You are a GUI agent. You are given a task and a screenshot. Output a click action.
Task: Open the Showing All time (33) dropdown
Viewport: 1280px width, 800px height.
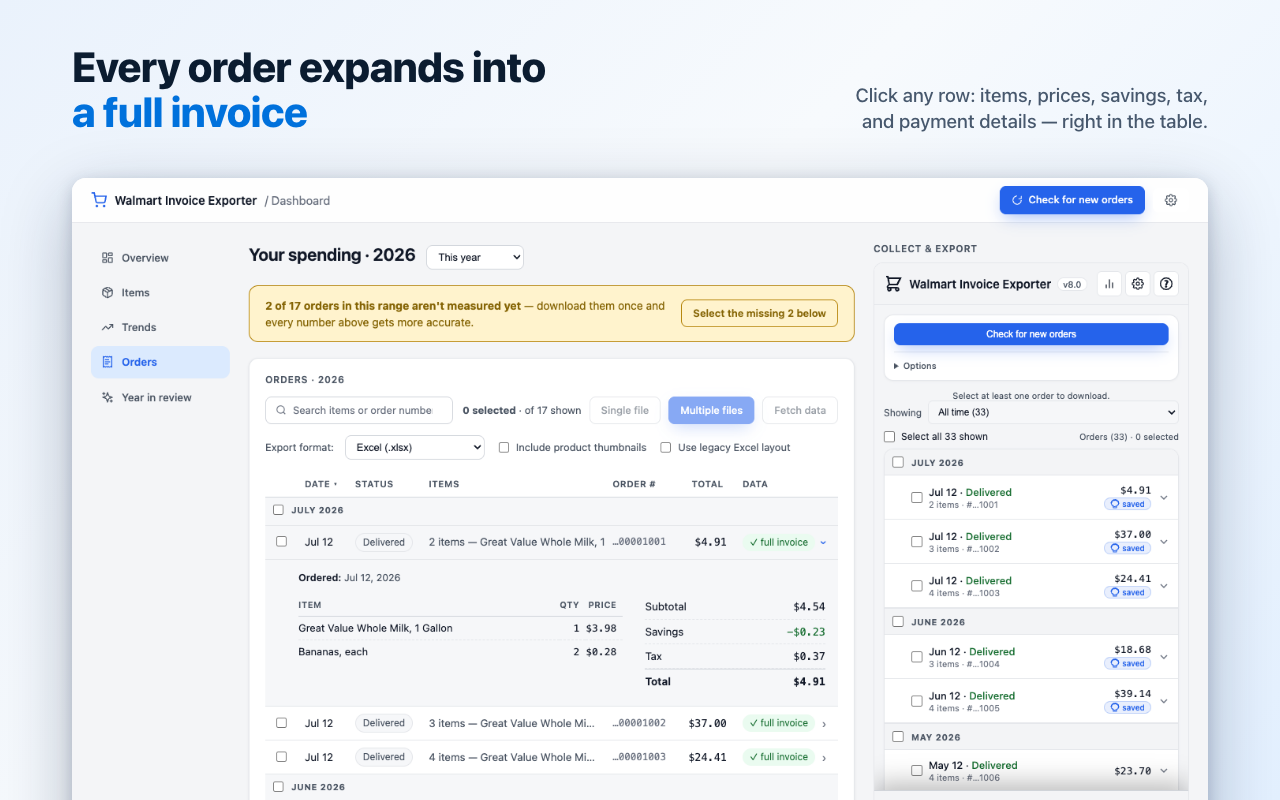click(1053, 412)
